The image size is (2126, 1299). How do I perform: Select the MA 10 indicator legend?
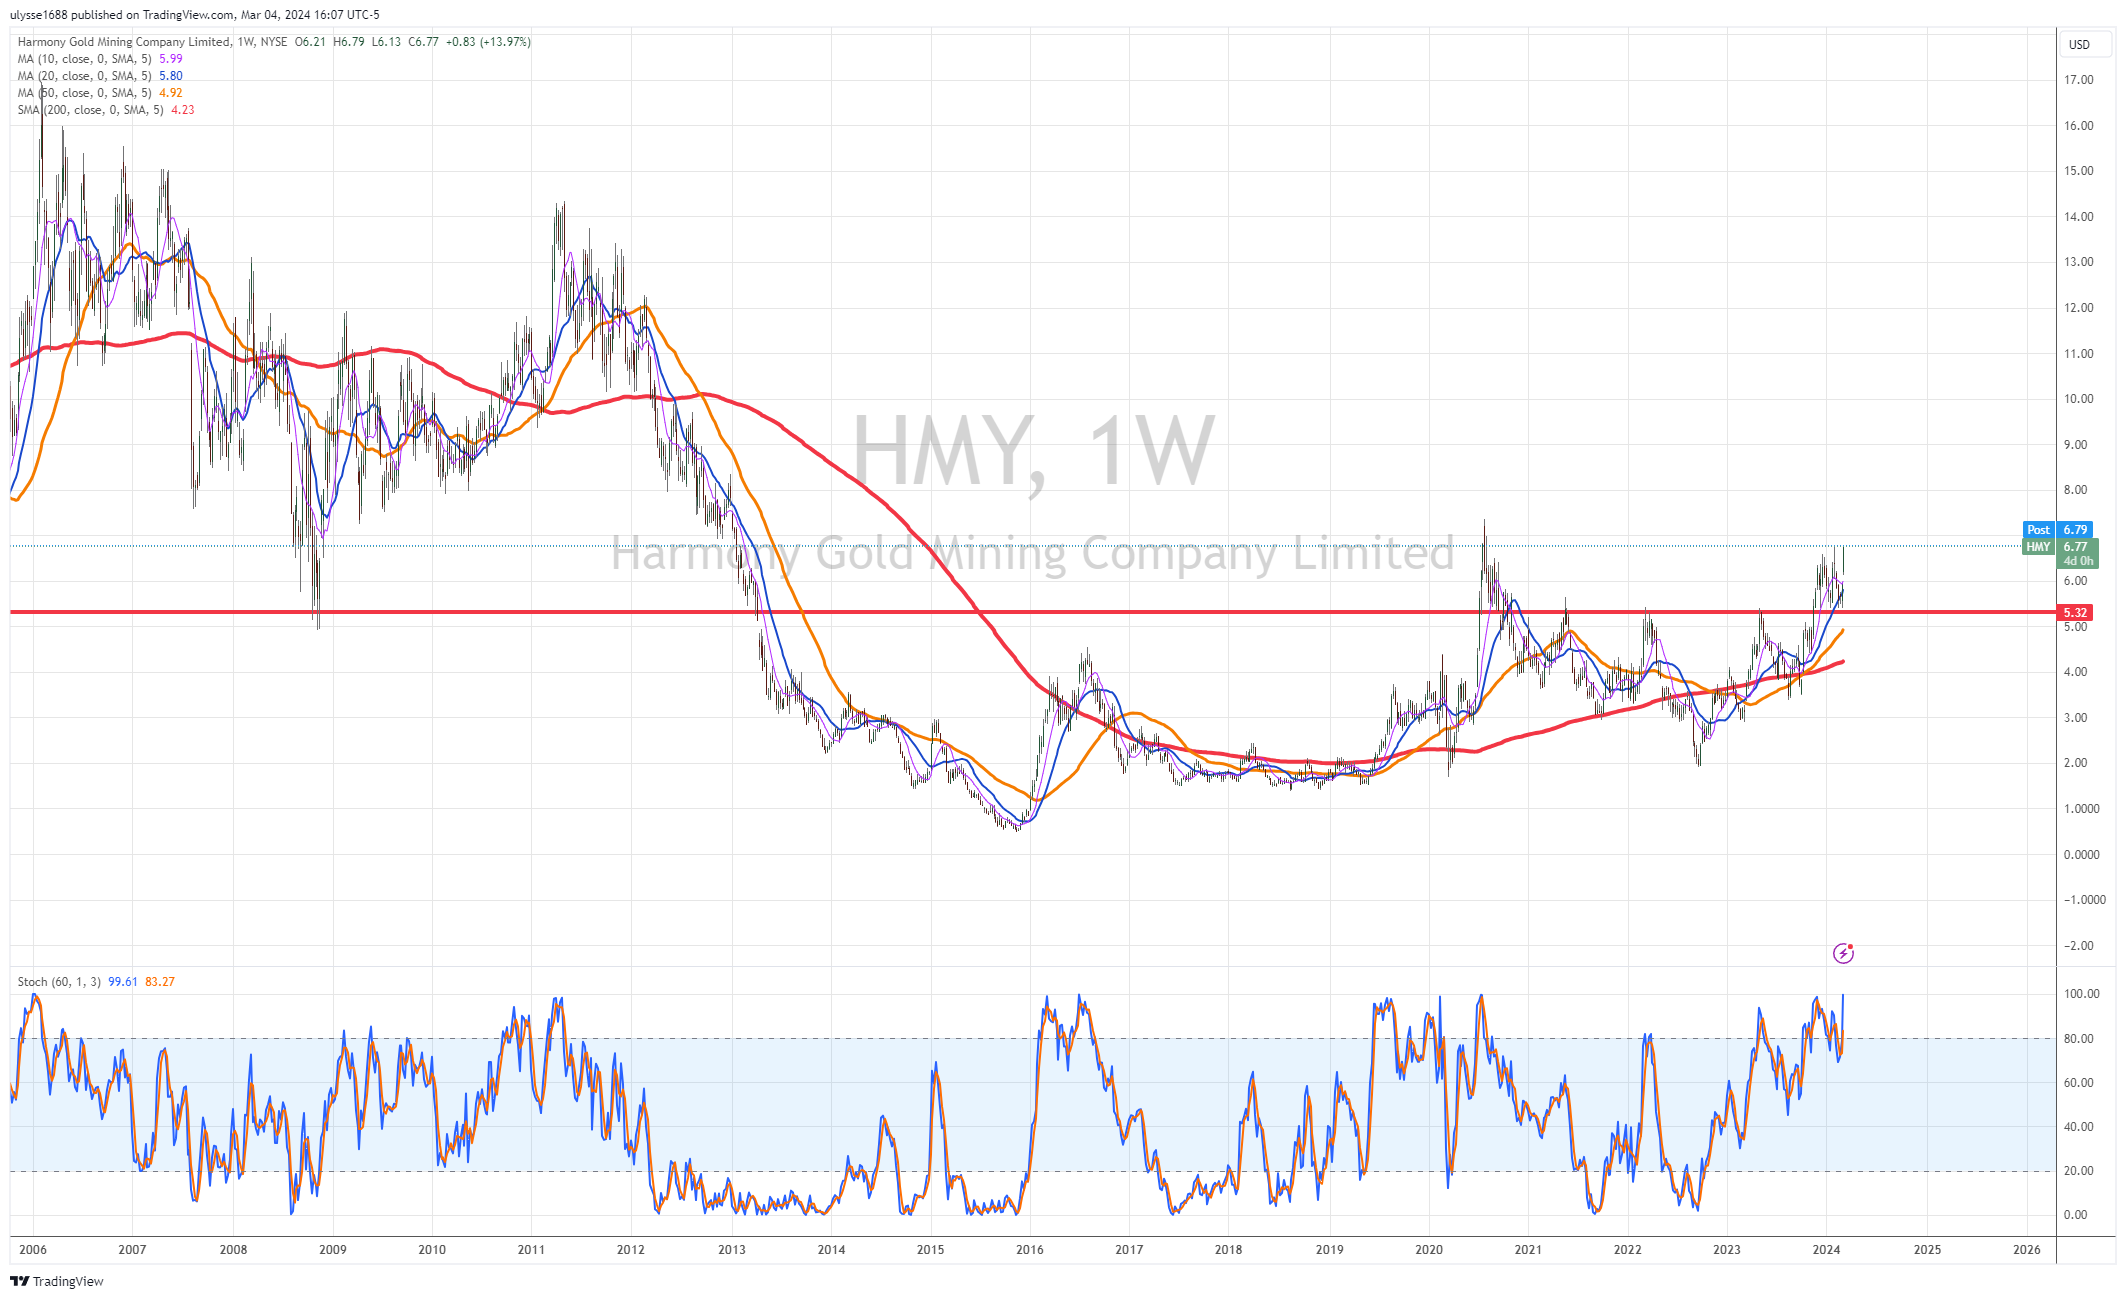85,59
